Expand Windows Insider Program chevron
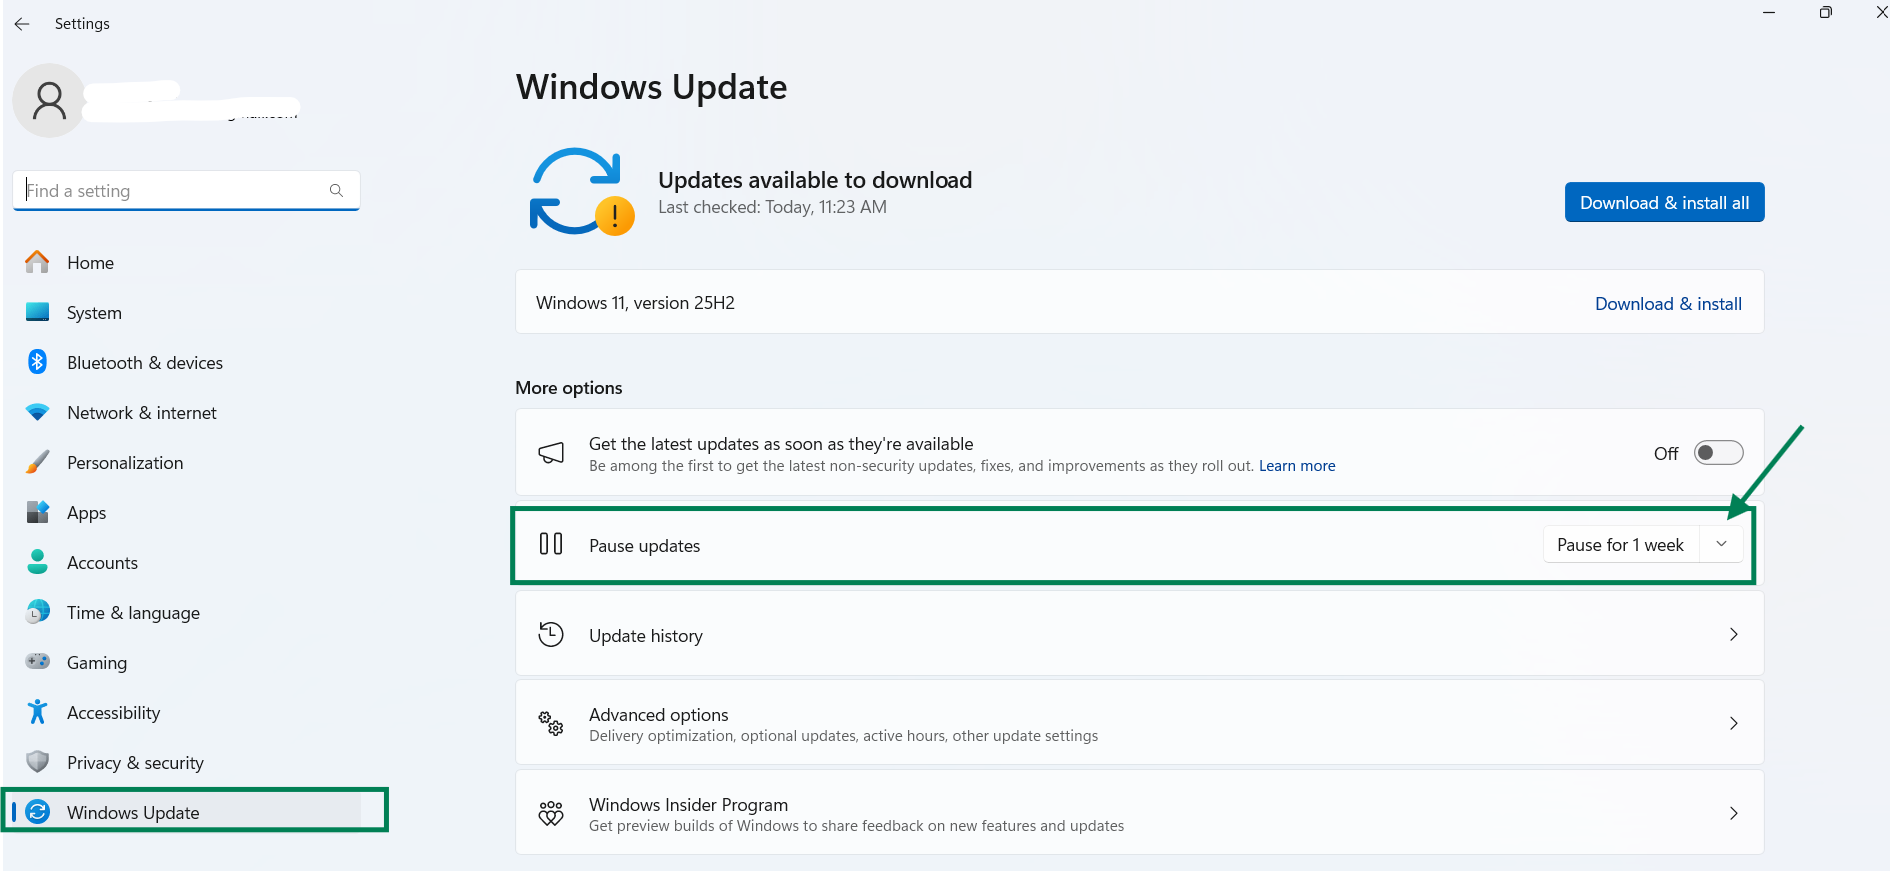 1734,813
